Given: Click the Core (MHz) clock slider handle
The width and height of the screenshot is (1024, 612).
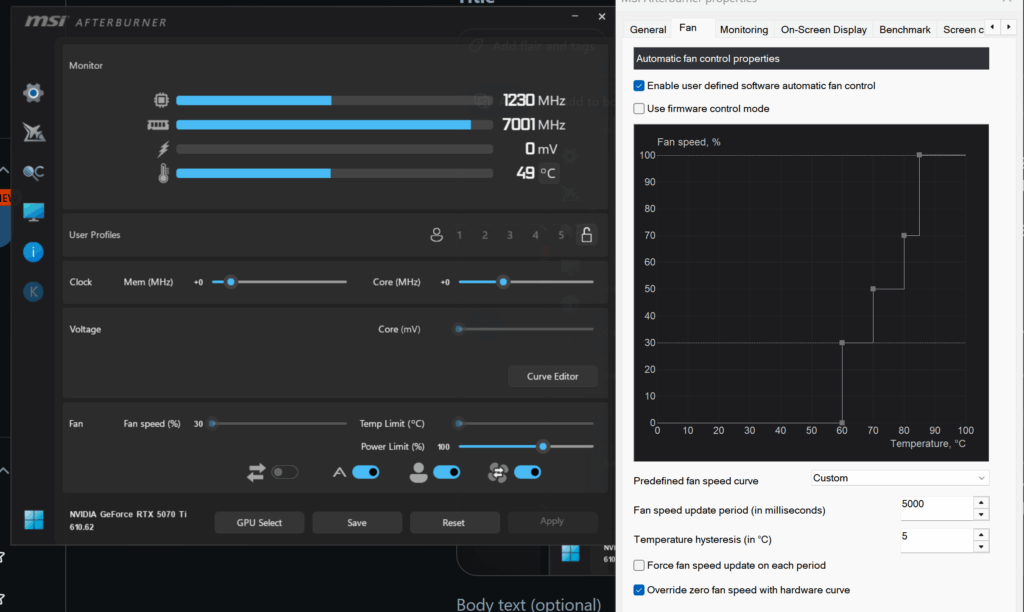Looking at the screenshot, I should 503,282.
